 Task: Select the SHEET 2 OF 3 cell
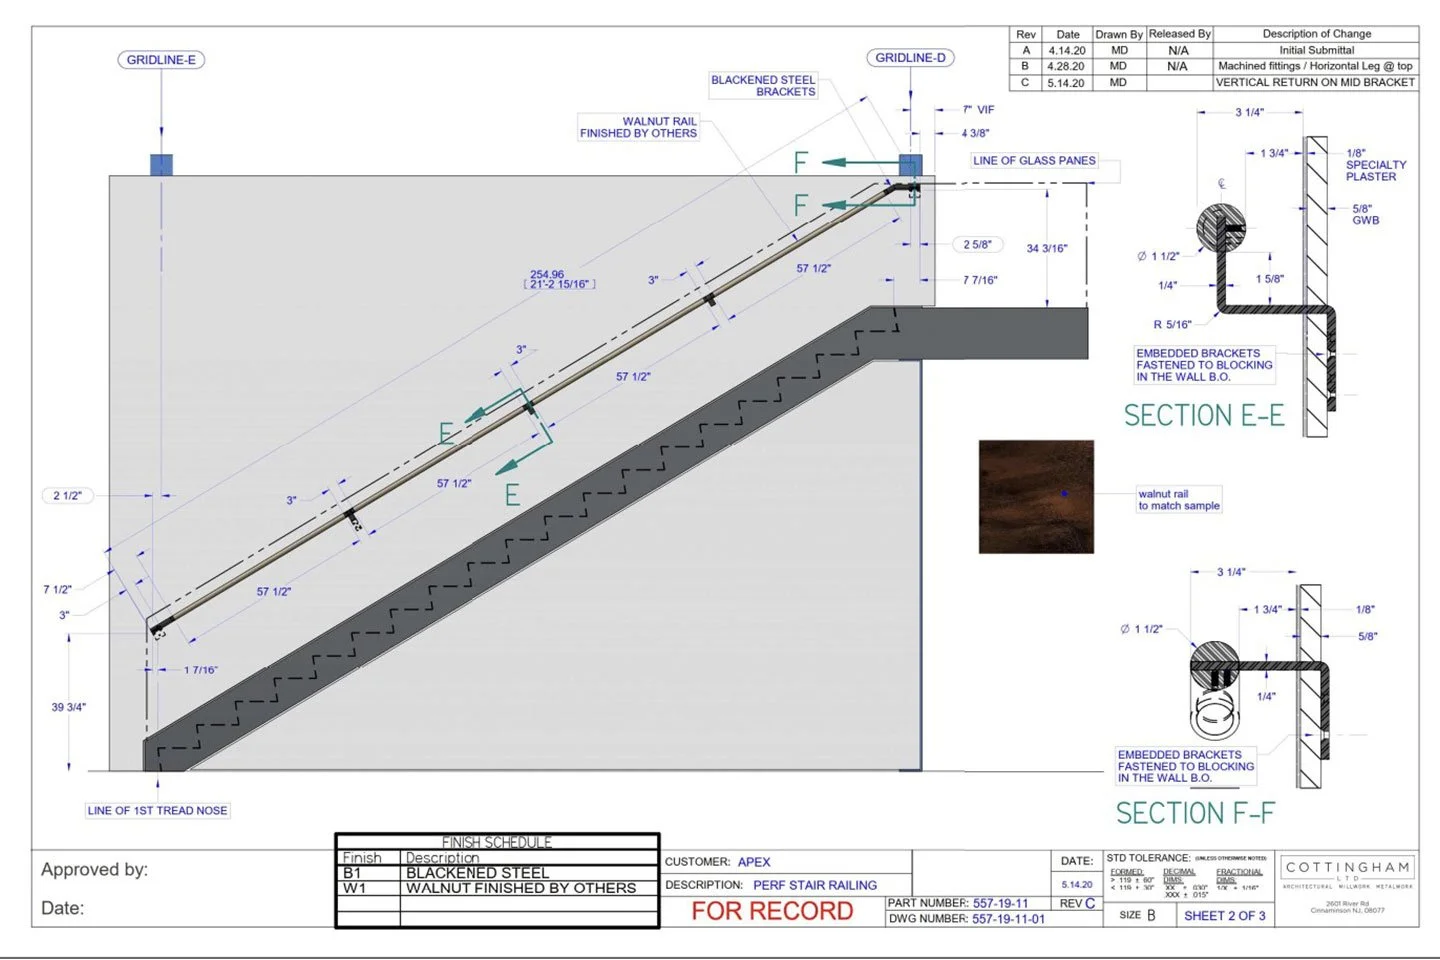tap(1224, 915)
